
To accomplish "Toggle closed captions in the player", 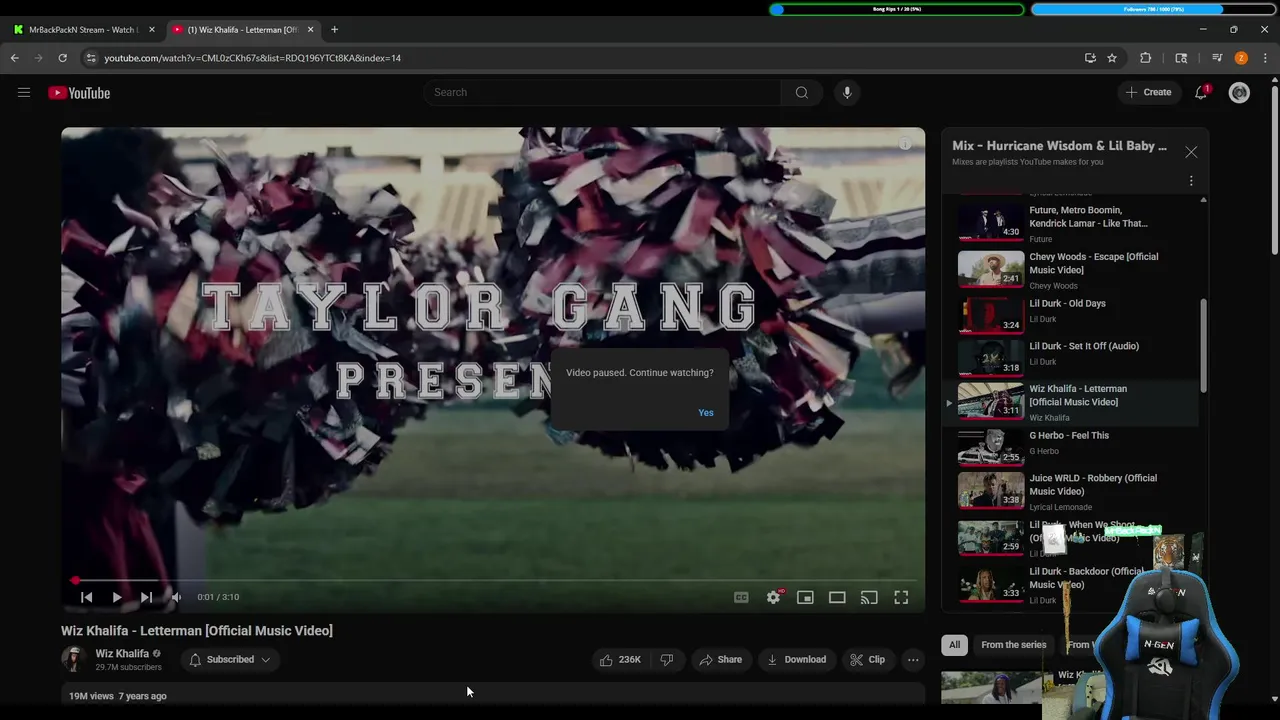I will point(741,597).
